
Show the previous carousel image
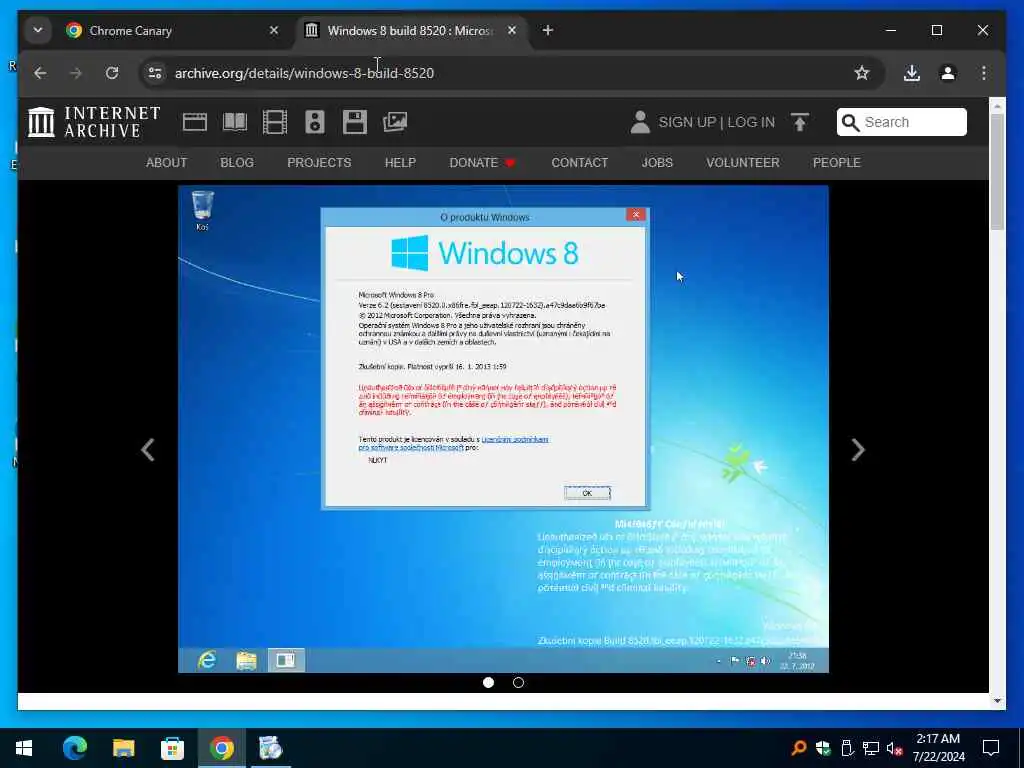click(x=148, y=449)
